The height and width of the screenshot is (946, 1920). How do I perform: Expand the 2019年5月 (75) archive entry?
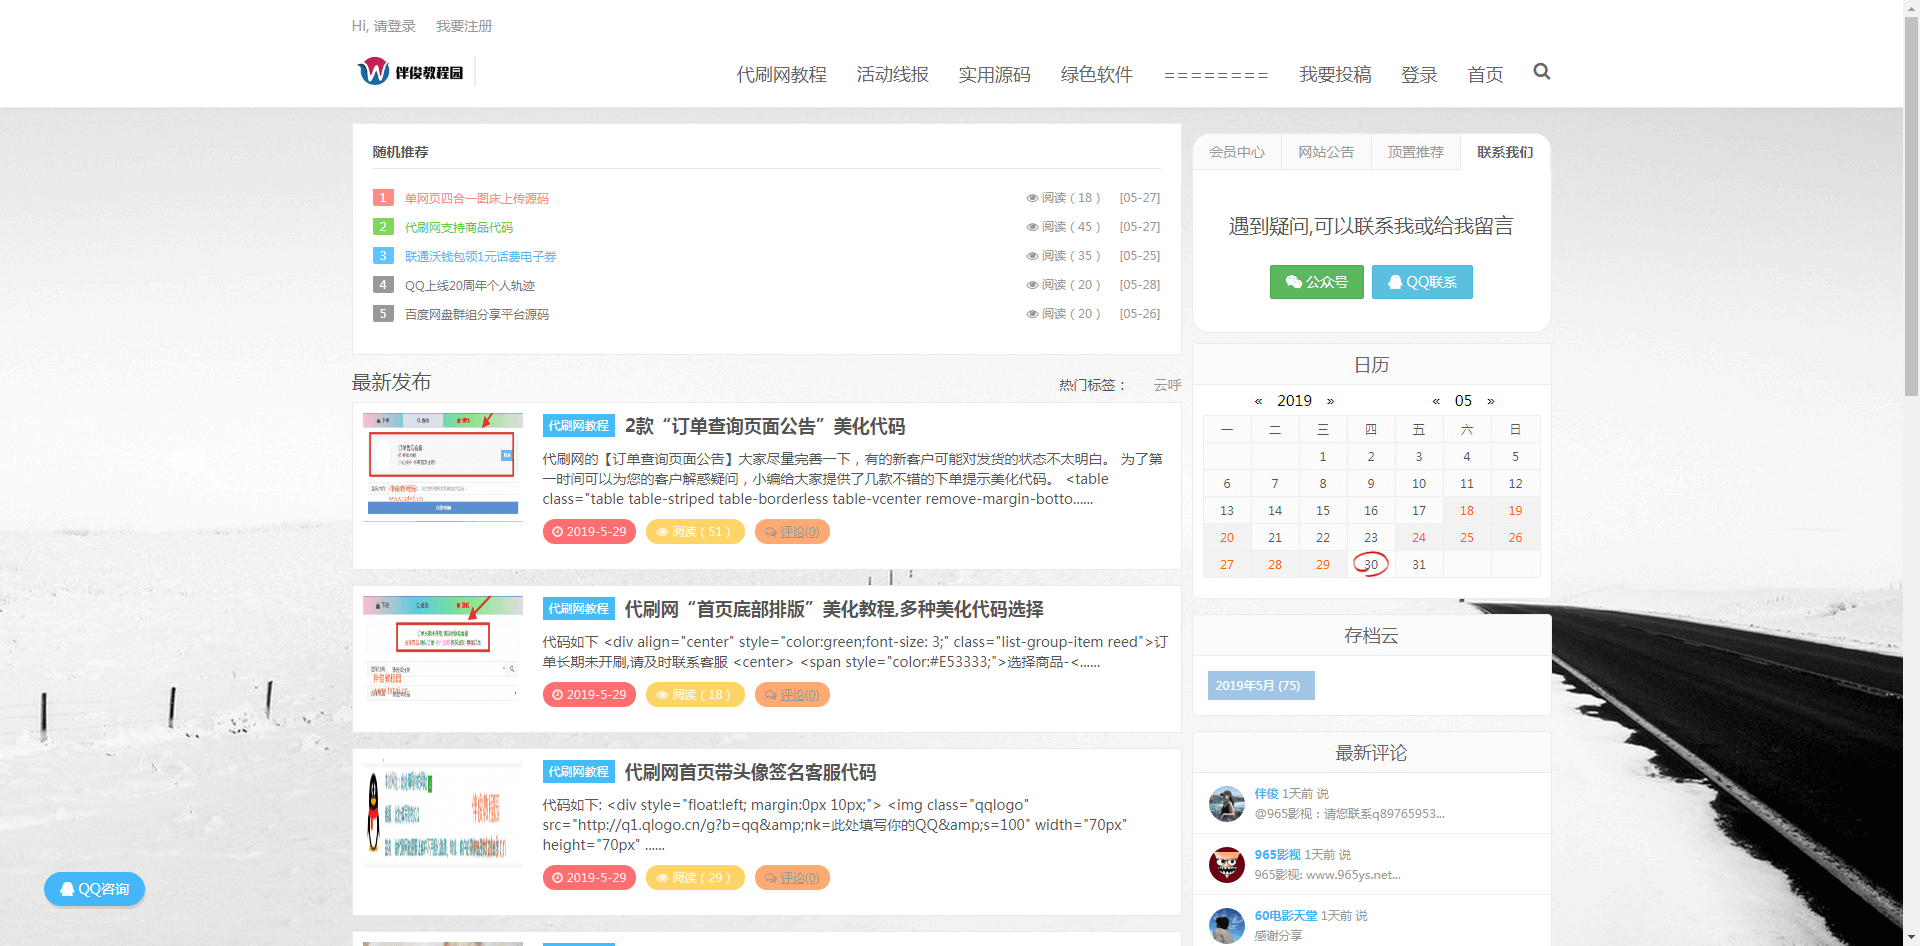point(1260,685)
